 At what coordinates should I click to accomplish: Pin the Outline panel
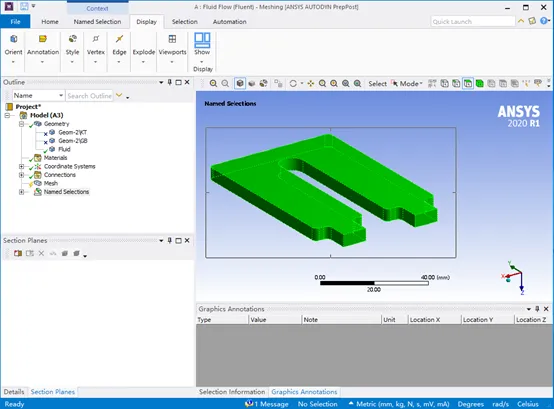170,82
